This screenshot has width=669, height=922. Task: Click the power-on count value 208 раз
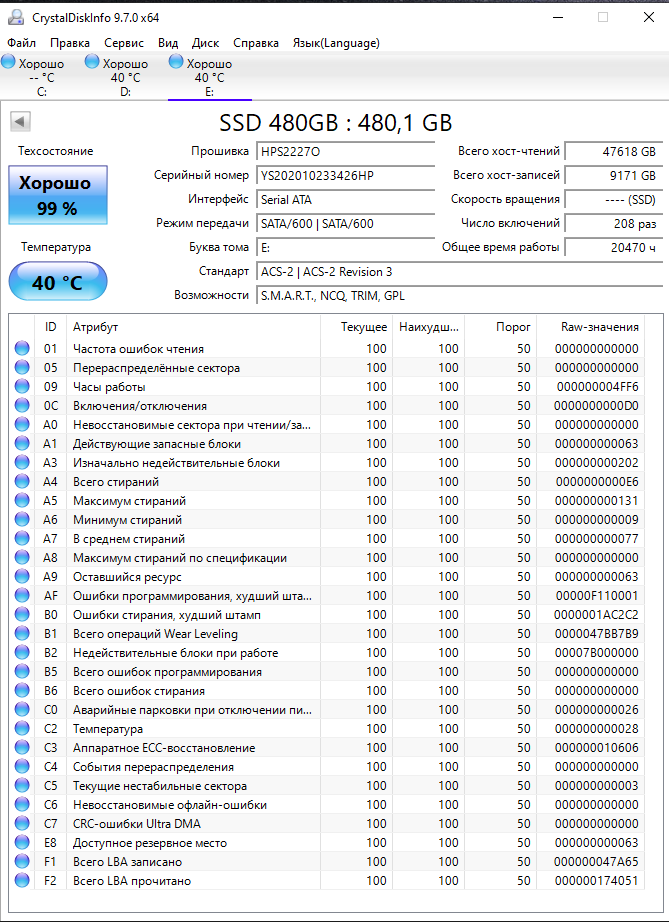point(614,223)
